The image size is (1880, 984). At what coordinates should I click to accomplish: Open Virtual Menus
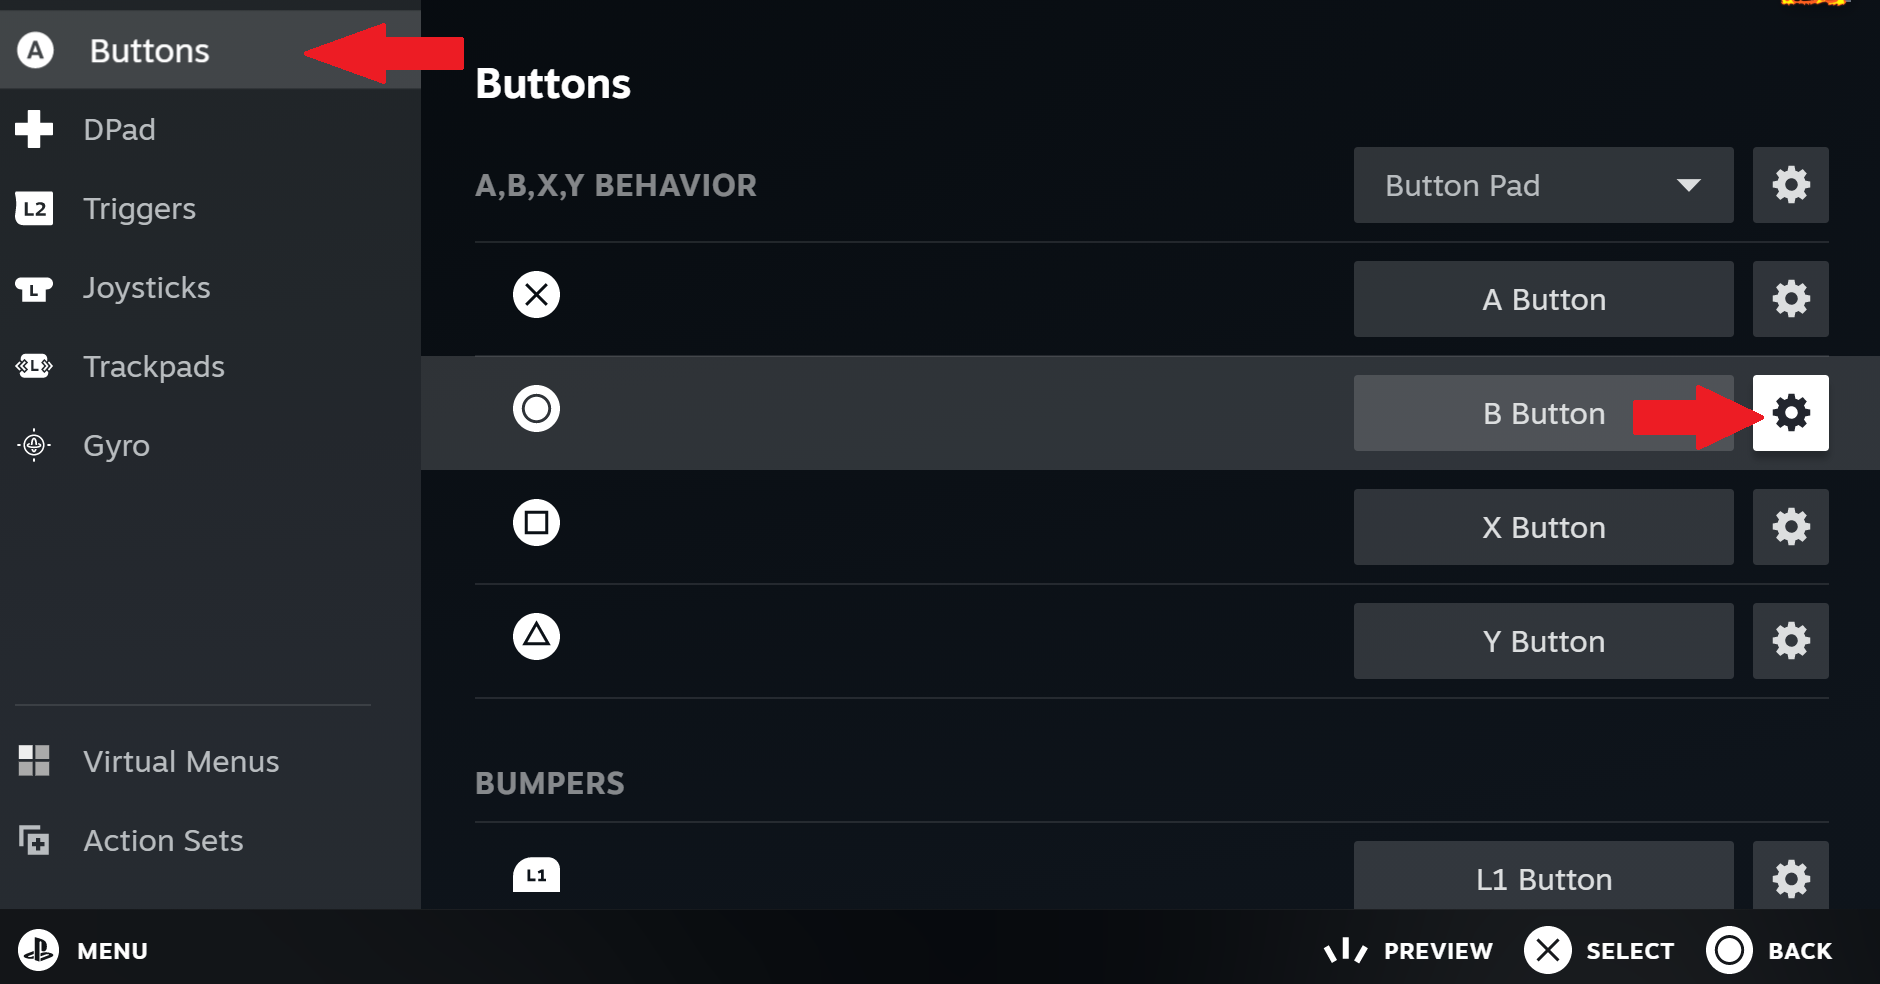181,762
